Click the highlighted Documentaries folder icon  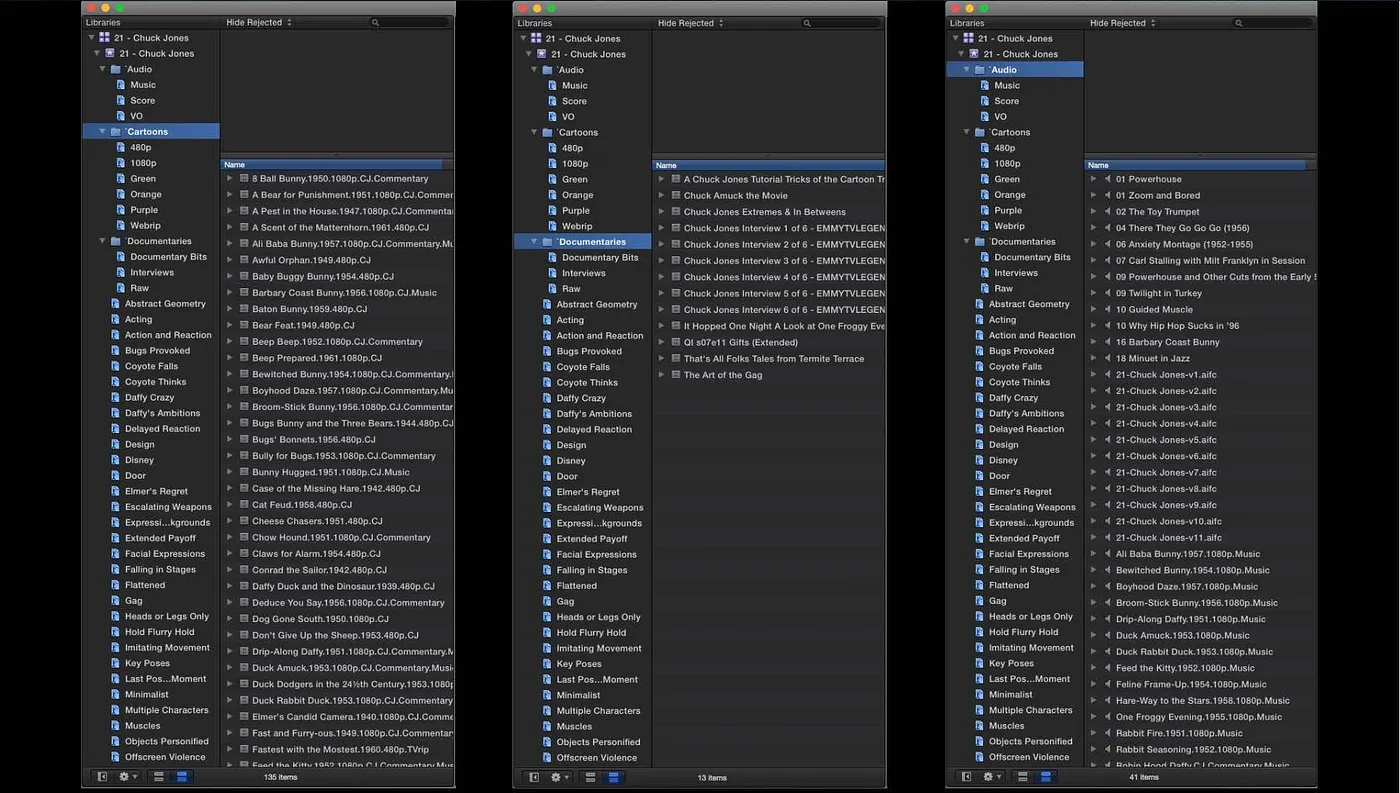[x=548, y=242]
